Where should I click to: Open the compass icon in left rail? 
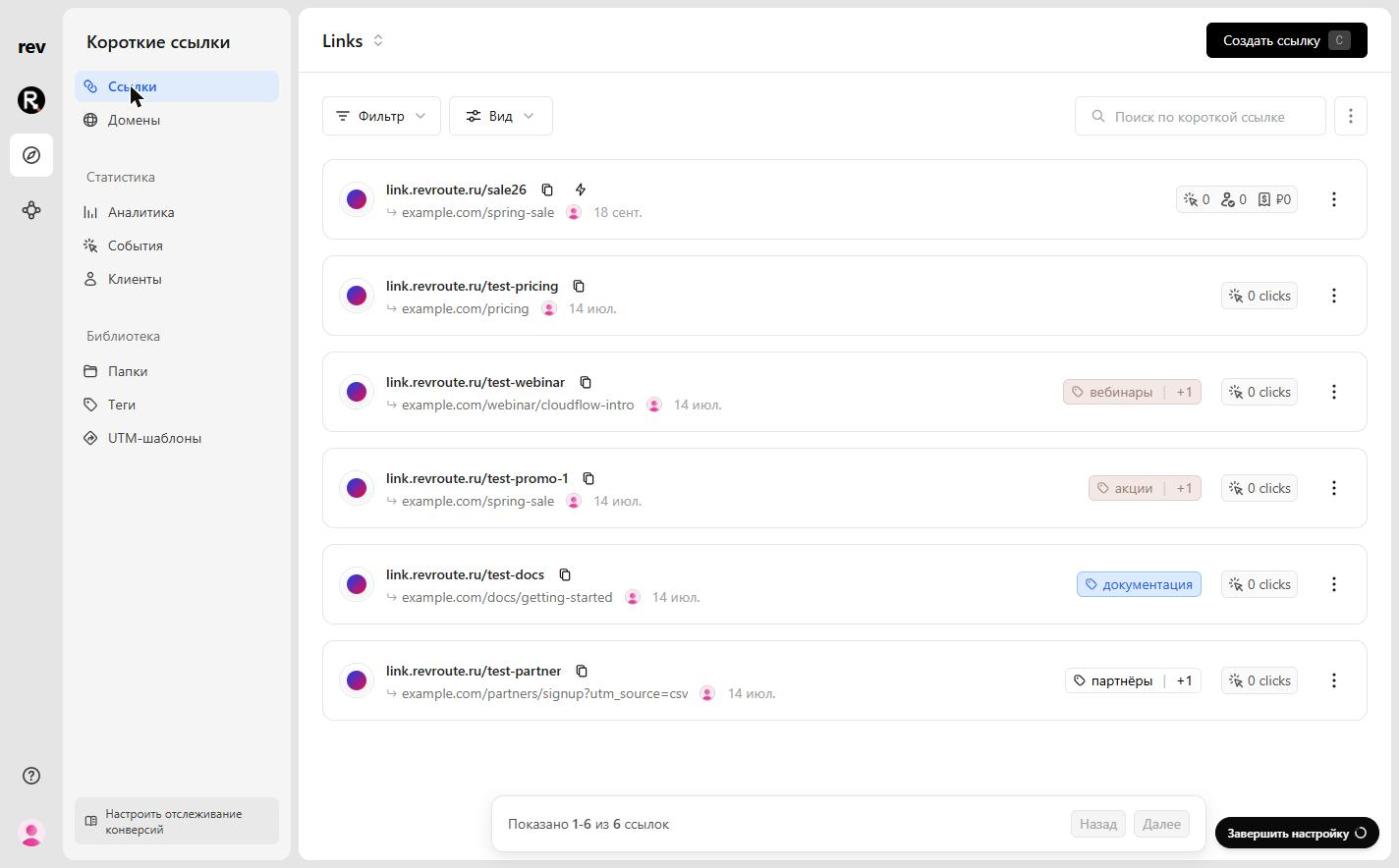click(31, 155)
